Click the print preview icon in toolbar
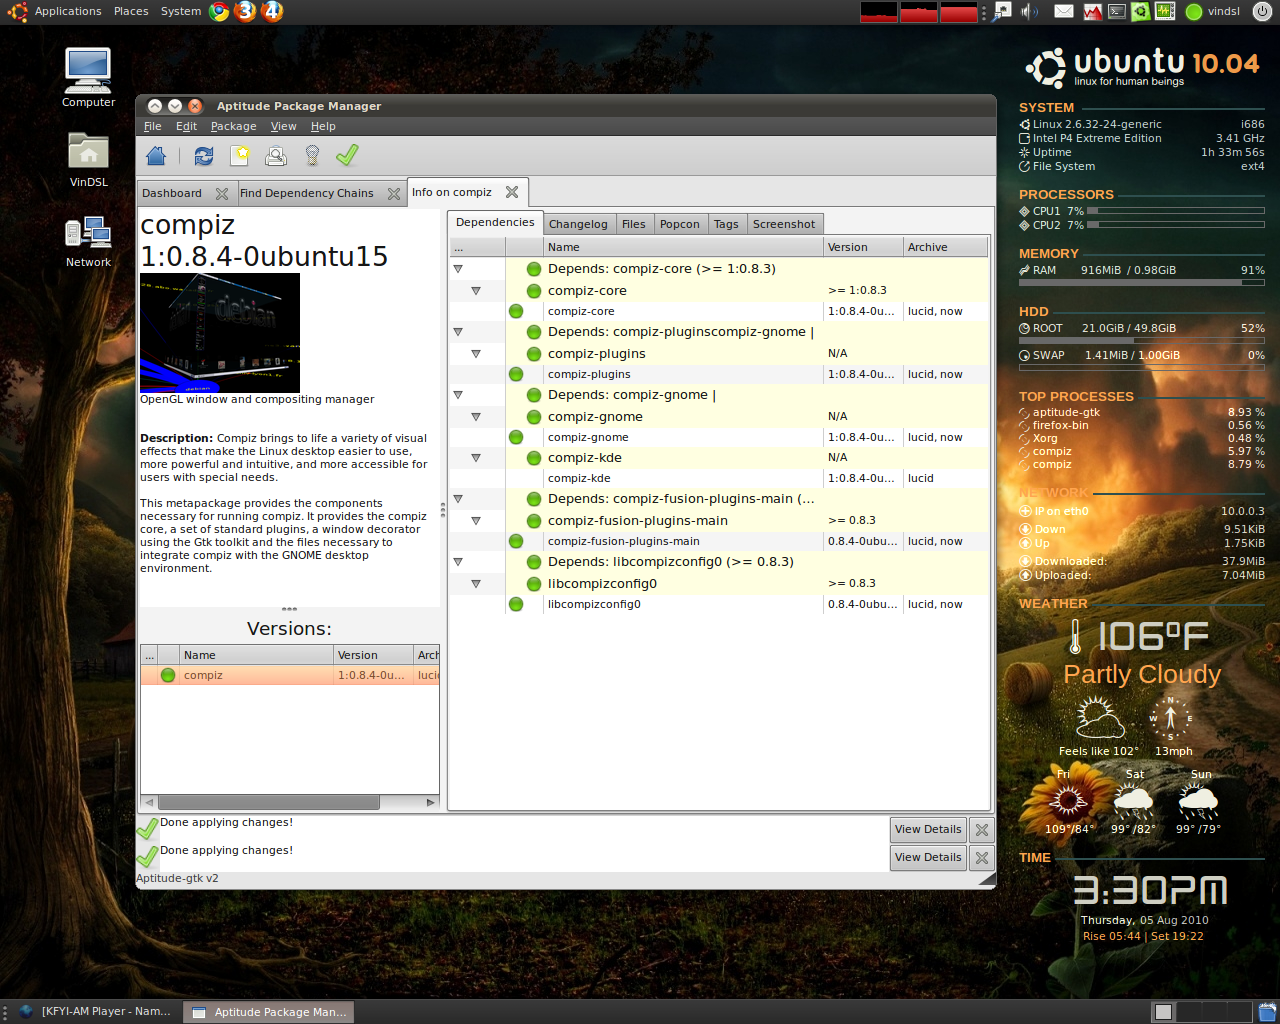Screen dimensions: 1280x1024 click(275, 156)
